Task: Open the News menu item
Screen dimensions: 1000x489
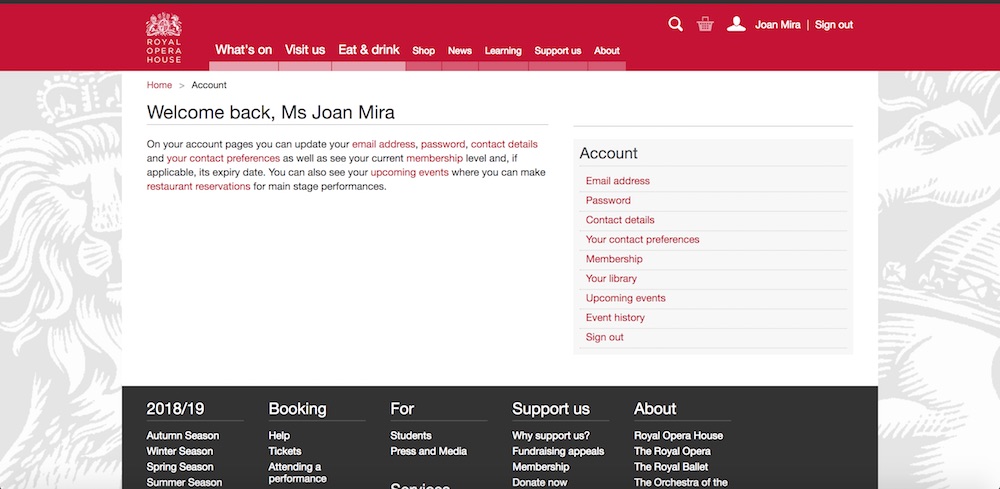Action: pyautogui.click(x=460, y=51)
